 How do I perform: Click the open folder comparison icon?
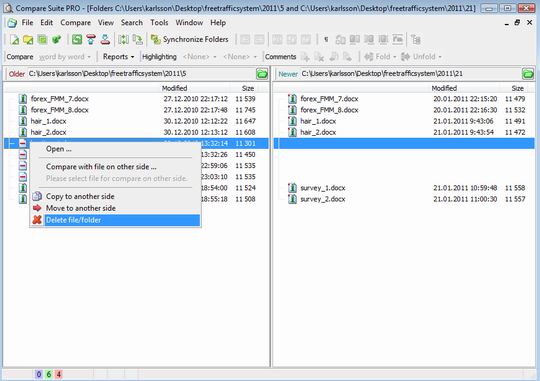click(x=28, y=40)
